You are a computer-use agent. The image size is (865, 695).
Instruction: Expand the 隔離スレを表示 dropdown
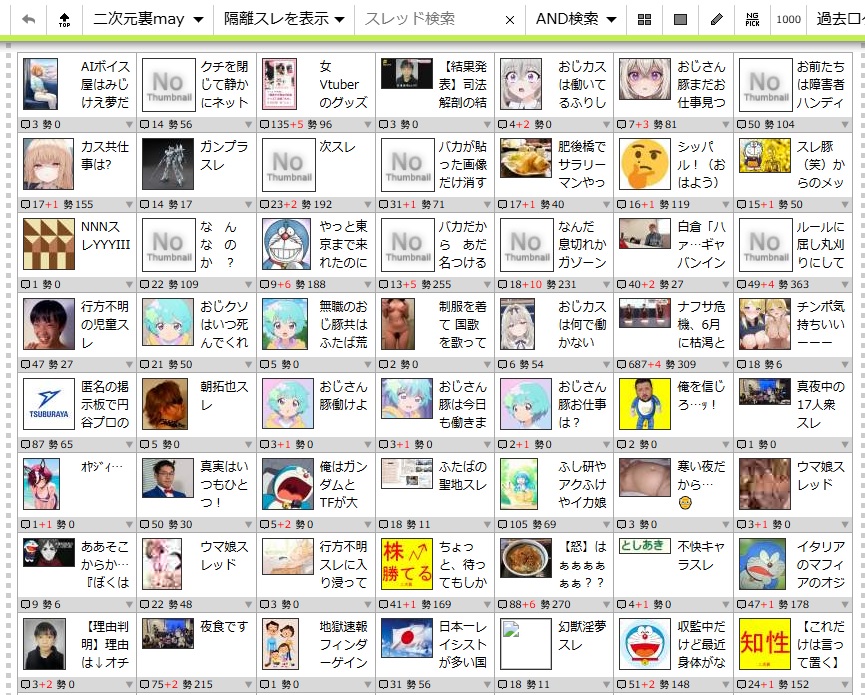(x=284, y=19)
